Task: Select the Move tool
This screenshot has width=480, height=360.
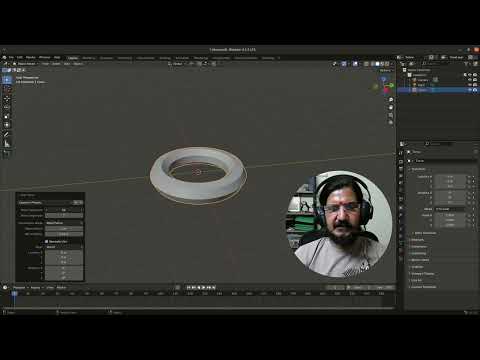Action: (x=7, y=99)
